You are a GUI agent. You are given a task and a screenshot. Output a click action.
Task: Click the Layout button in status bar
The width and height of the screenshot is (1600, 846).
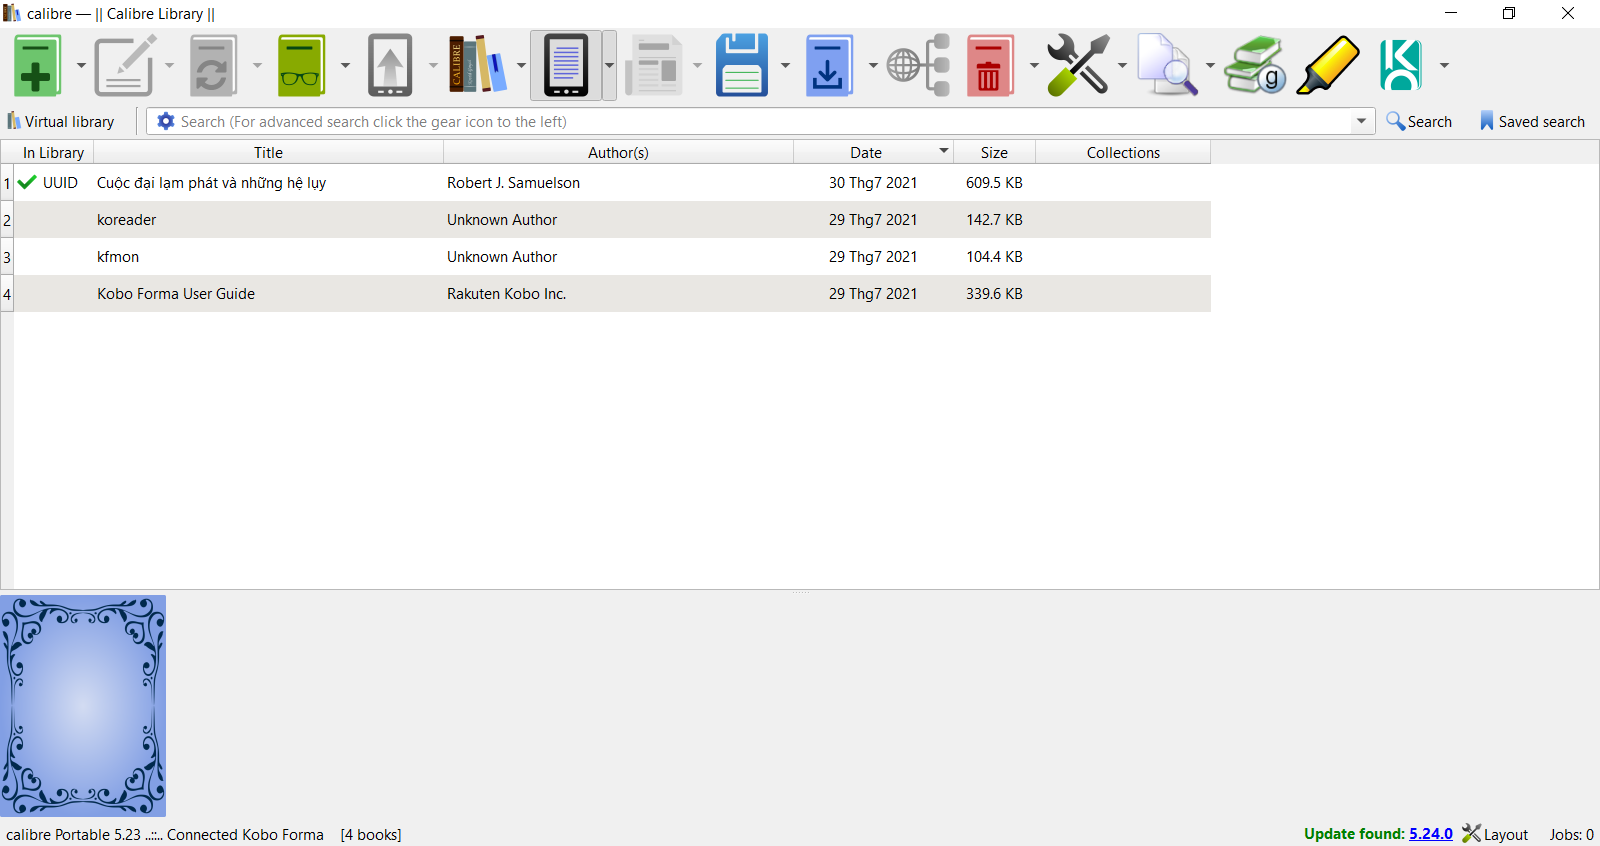pos(1495,834)
